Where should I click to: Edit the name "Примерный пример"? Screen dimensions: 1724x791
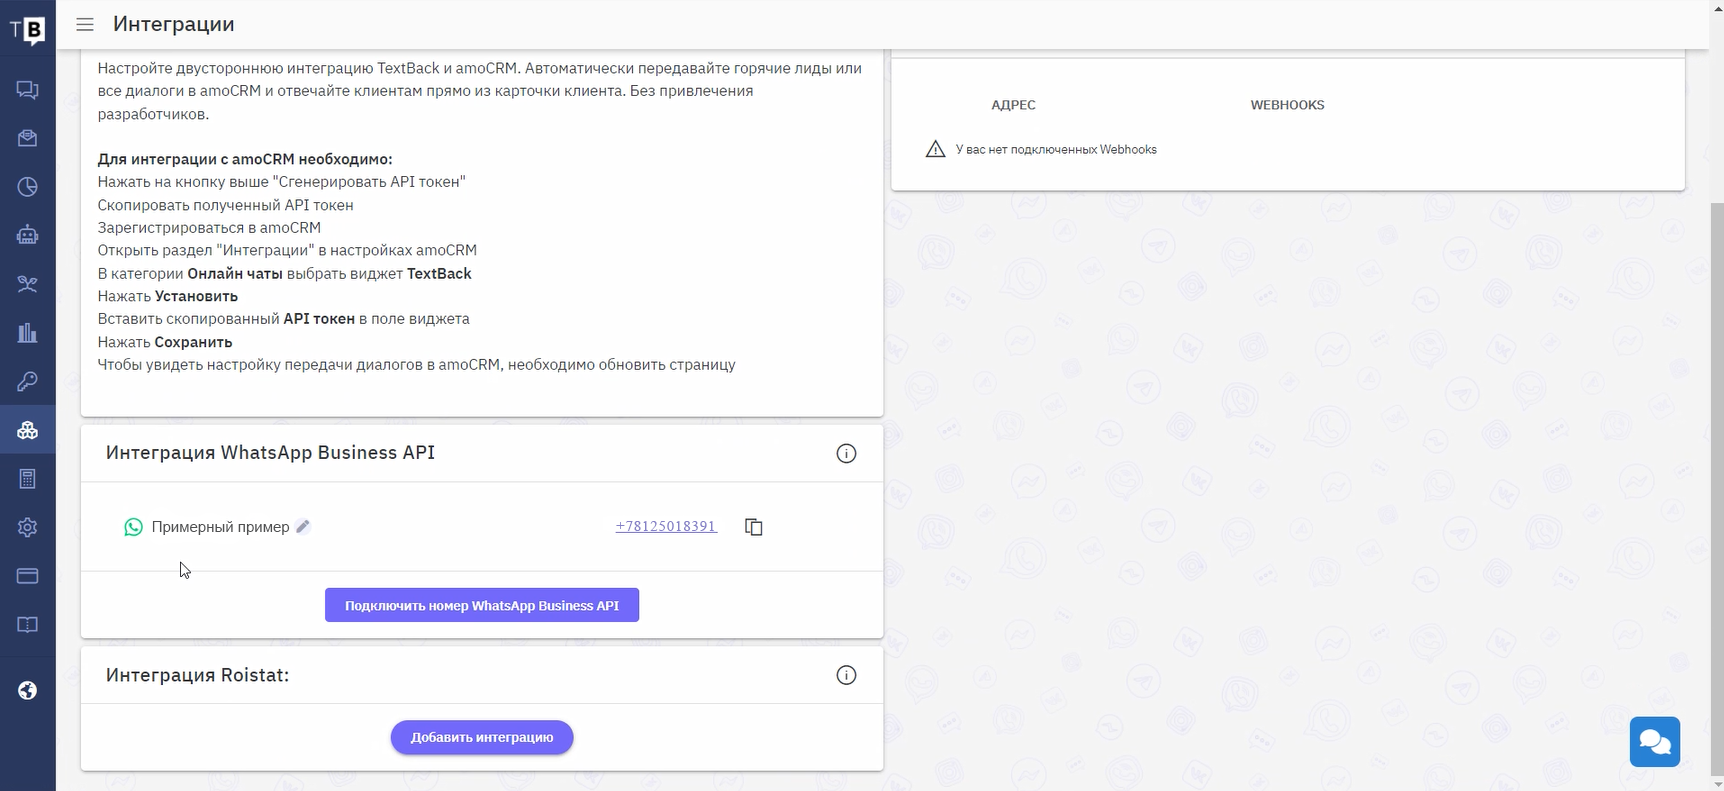pos(303,526)
